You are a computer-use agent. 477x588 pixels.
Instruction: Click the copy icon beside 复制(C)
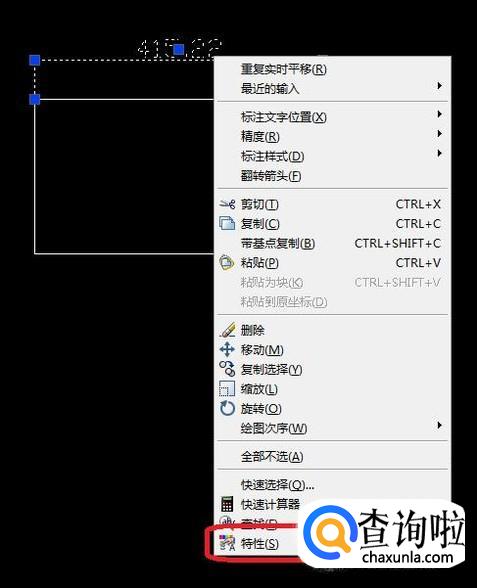227,224
